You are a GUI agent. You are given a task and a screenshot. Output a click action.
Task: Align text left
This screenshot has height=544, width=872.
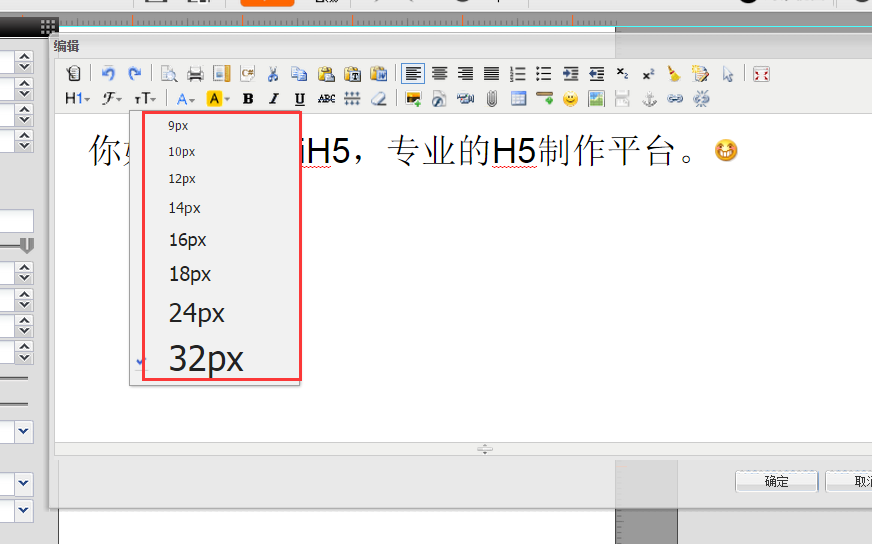coord(413,73)
